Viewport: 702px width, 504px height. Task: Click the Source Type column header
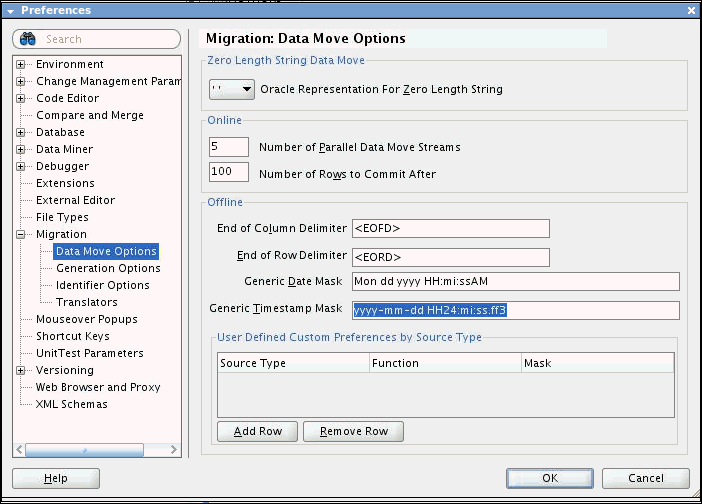294,363
